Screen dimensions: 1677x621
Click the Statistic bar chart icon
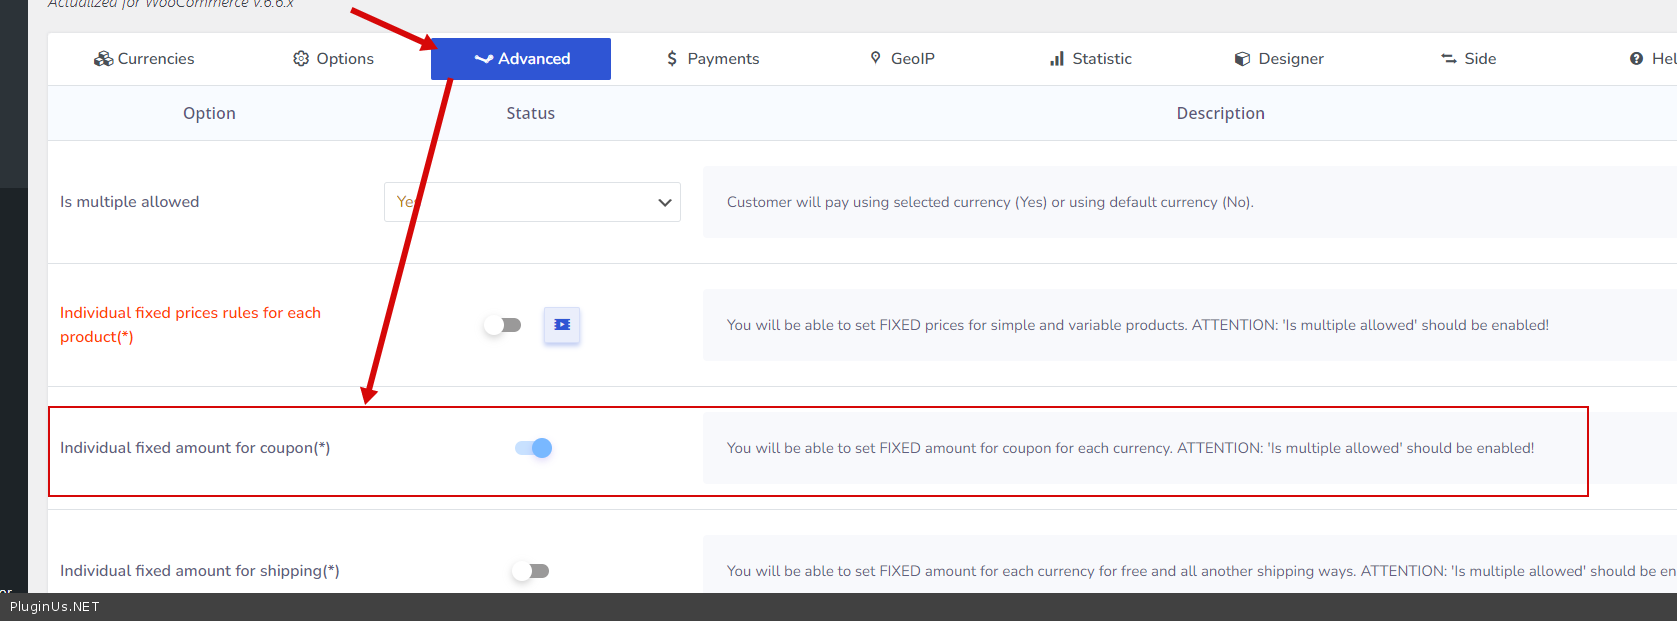click(x=1057, y=59)
